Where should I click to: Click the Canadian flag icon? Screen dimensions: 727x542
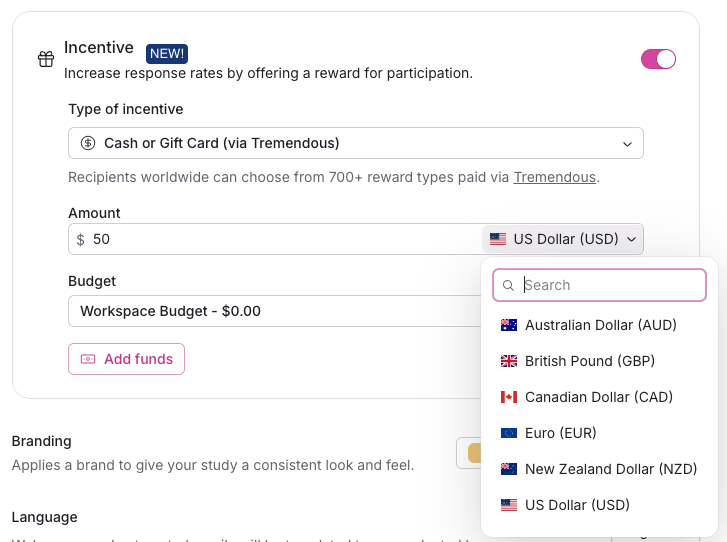(508, 397)
